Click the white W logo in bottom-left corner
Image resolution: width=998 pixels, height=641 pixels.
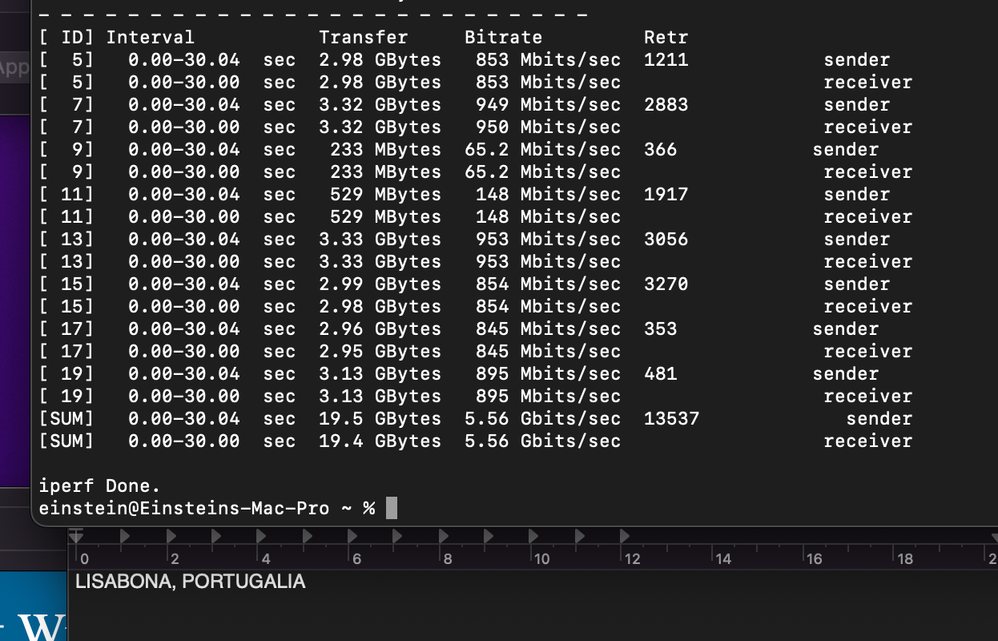click(x=40, y=625)
